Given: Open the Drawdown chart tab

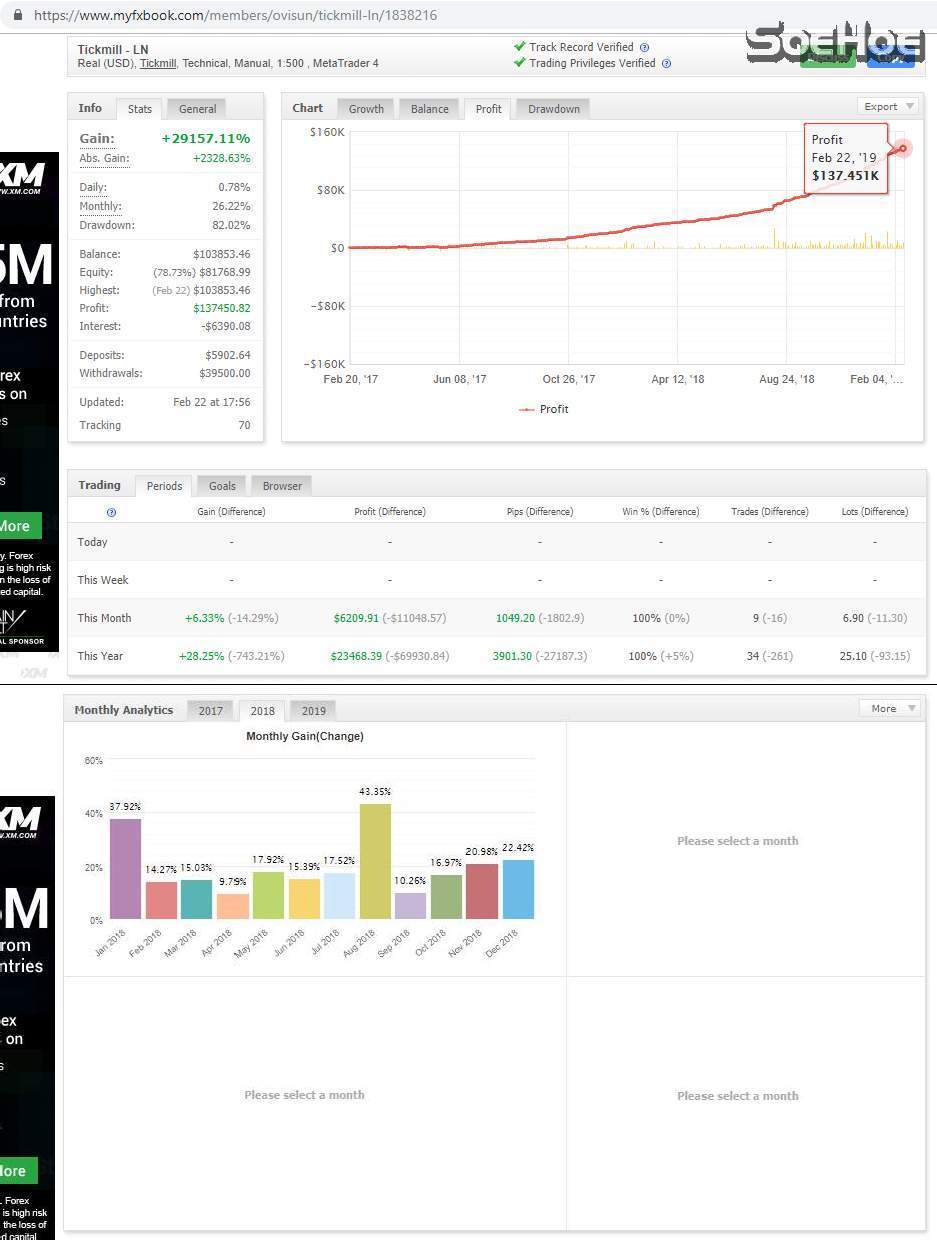Looking at the screenshot, I should coord(553,109).
